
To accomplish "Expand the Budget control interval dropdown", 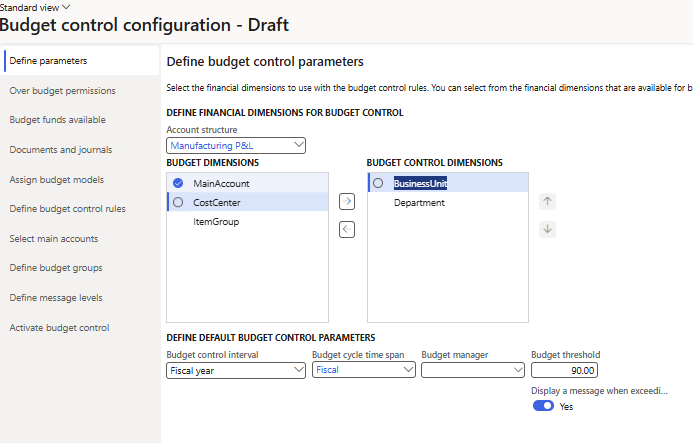I will click(x=236, y=370).
